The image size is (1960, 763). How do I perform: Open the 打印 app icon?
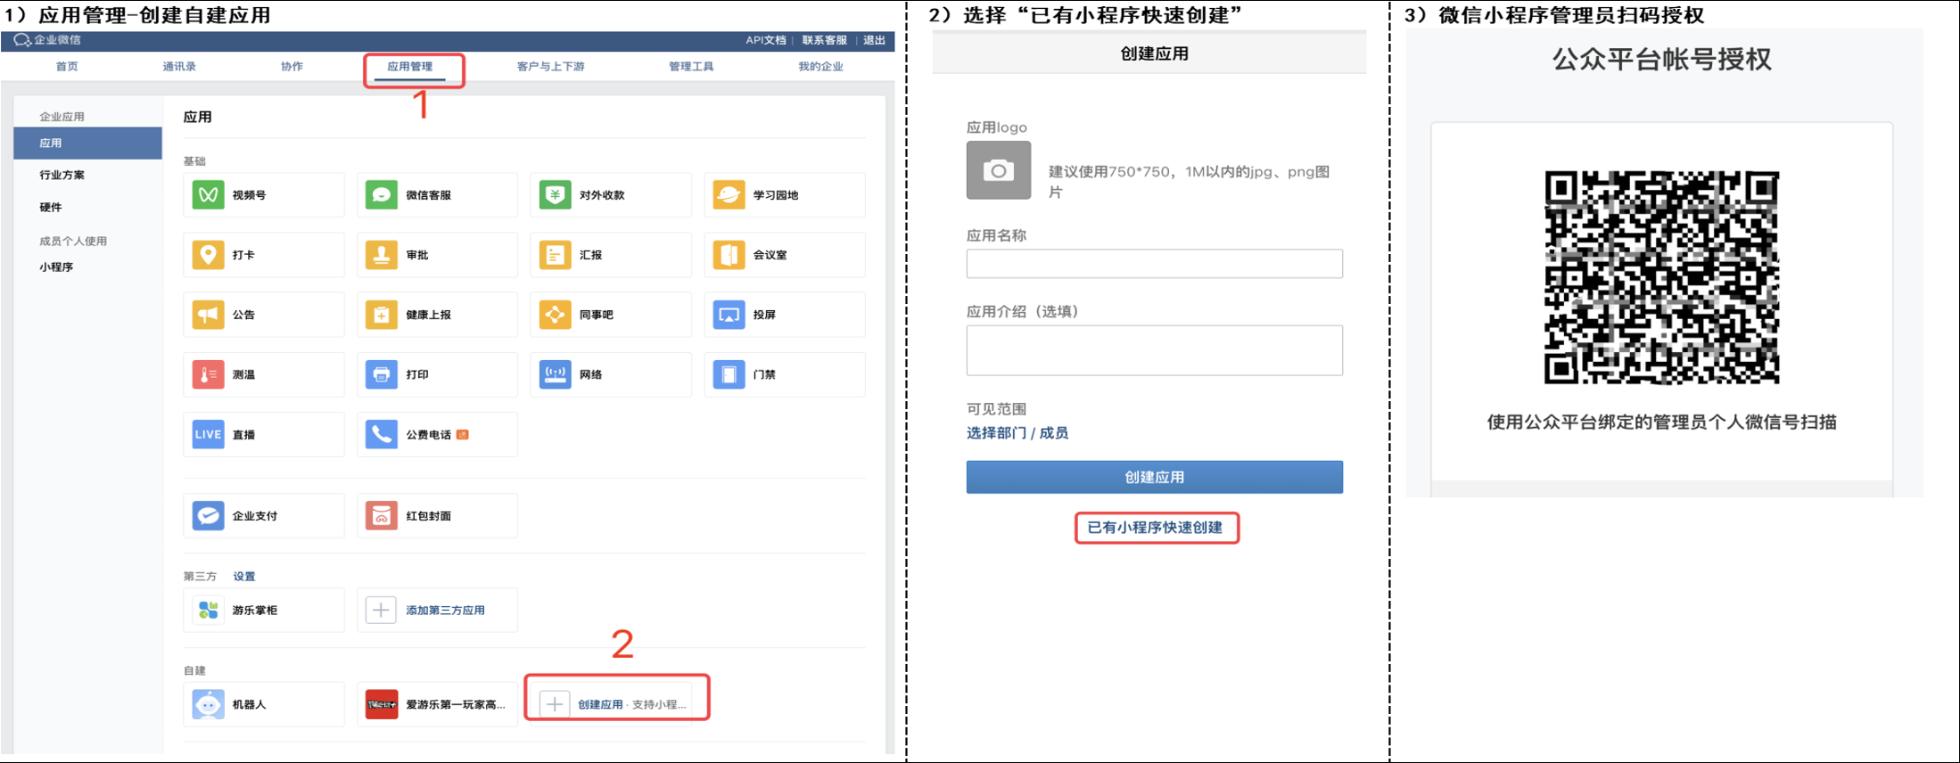click(381, 374)
